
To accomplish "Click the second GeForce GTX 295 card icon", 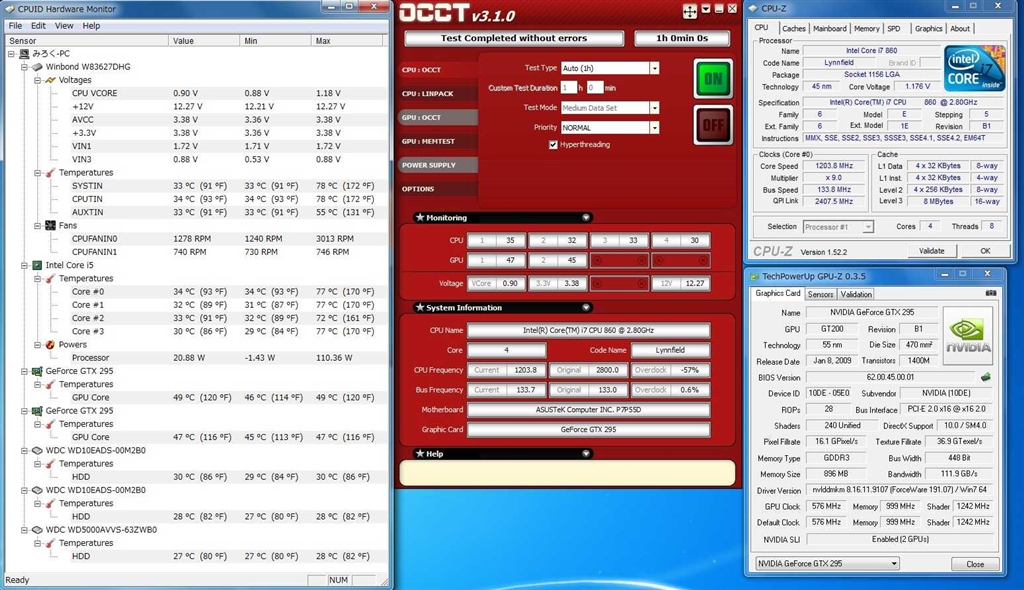I will 37,411.
